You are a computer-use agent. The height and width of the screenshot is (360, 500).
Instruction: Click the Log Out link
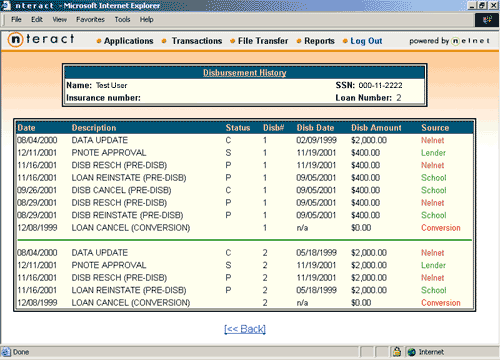click(366, 41)
